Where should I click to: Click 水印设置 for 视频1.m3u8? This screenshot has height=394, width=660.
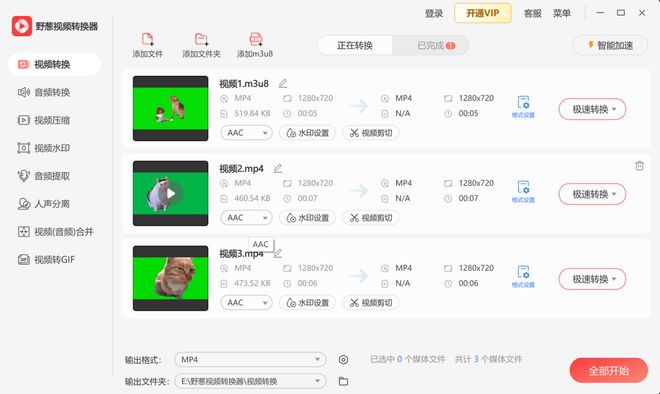(x=308, y=133)
